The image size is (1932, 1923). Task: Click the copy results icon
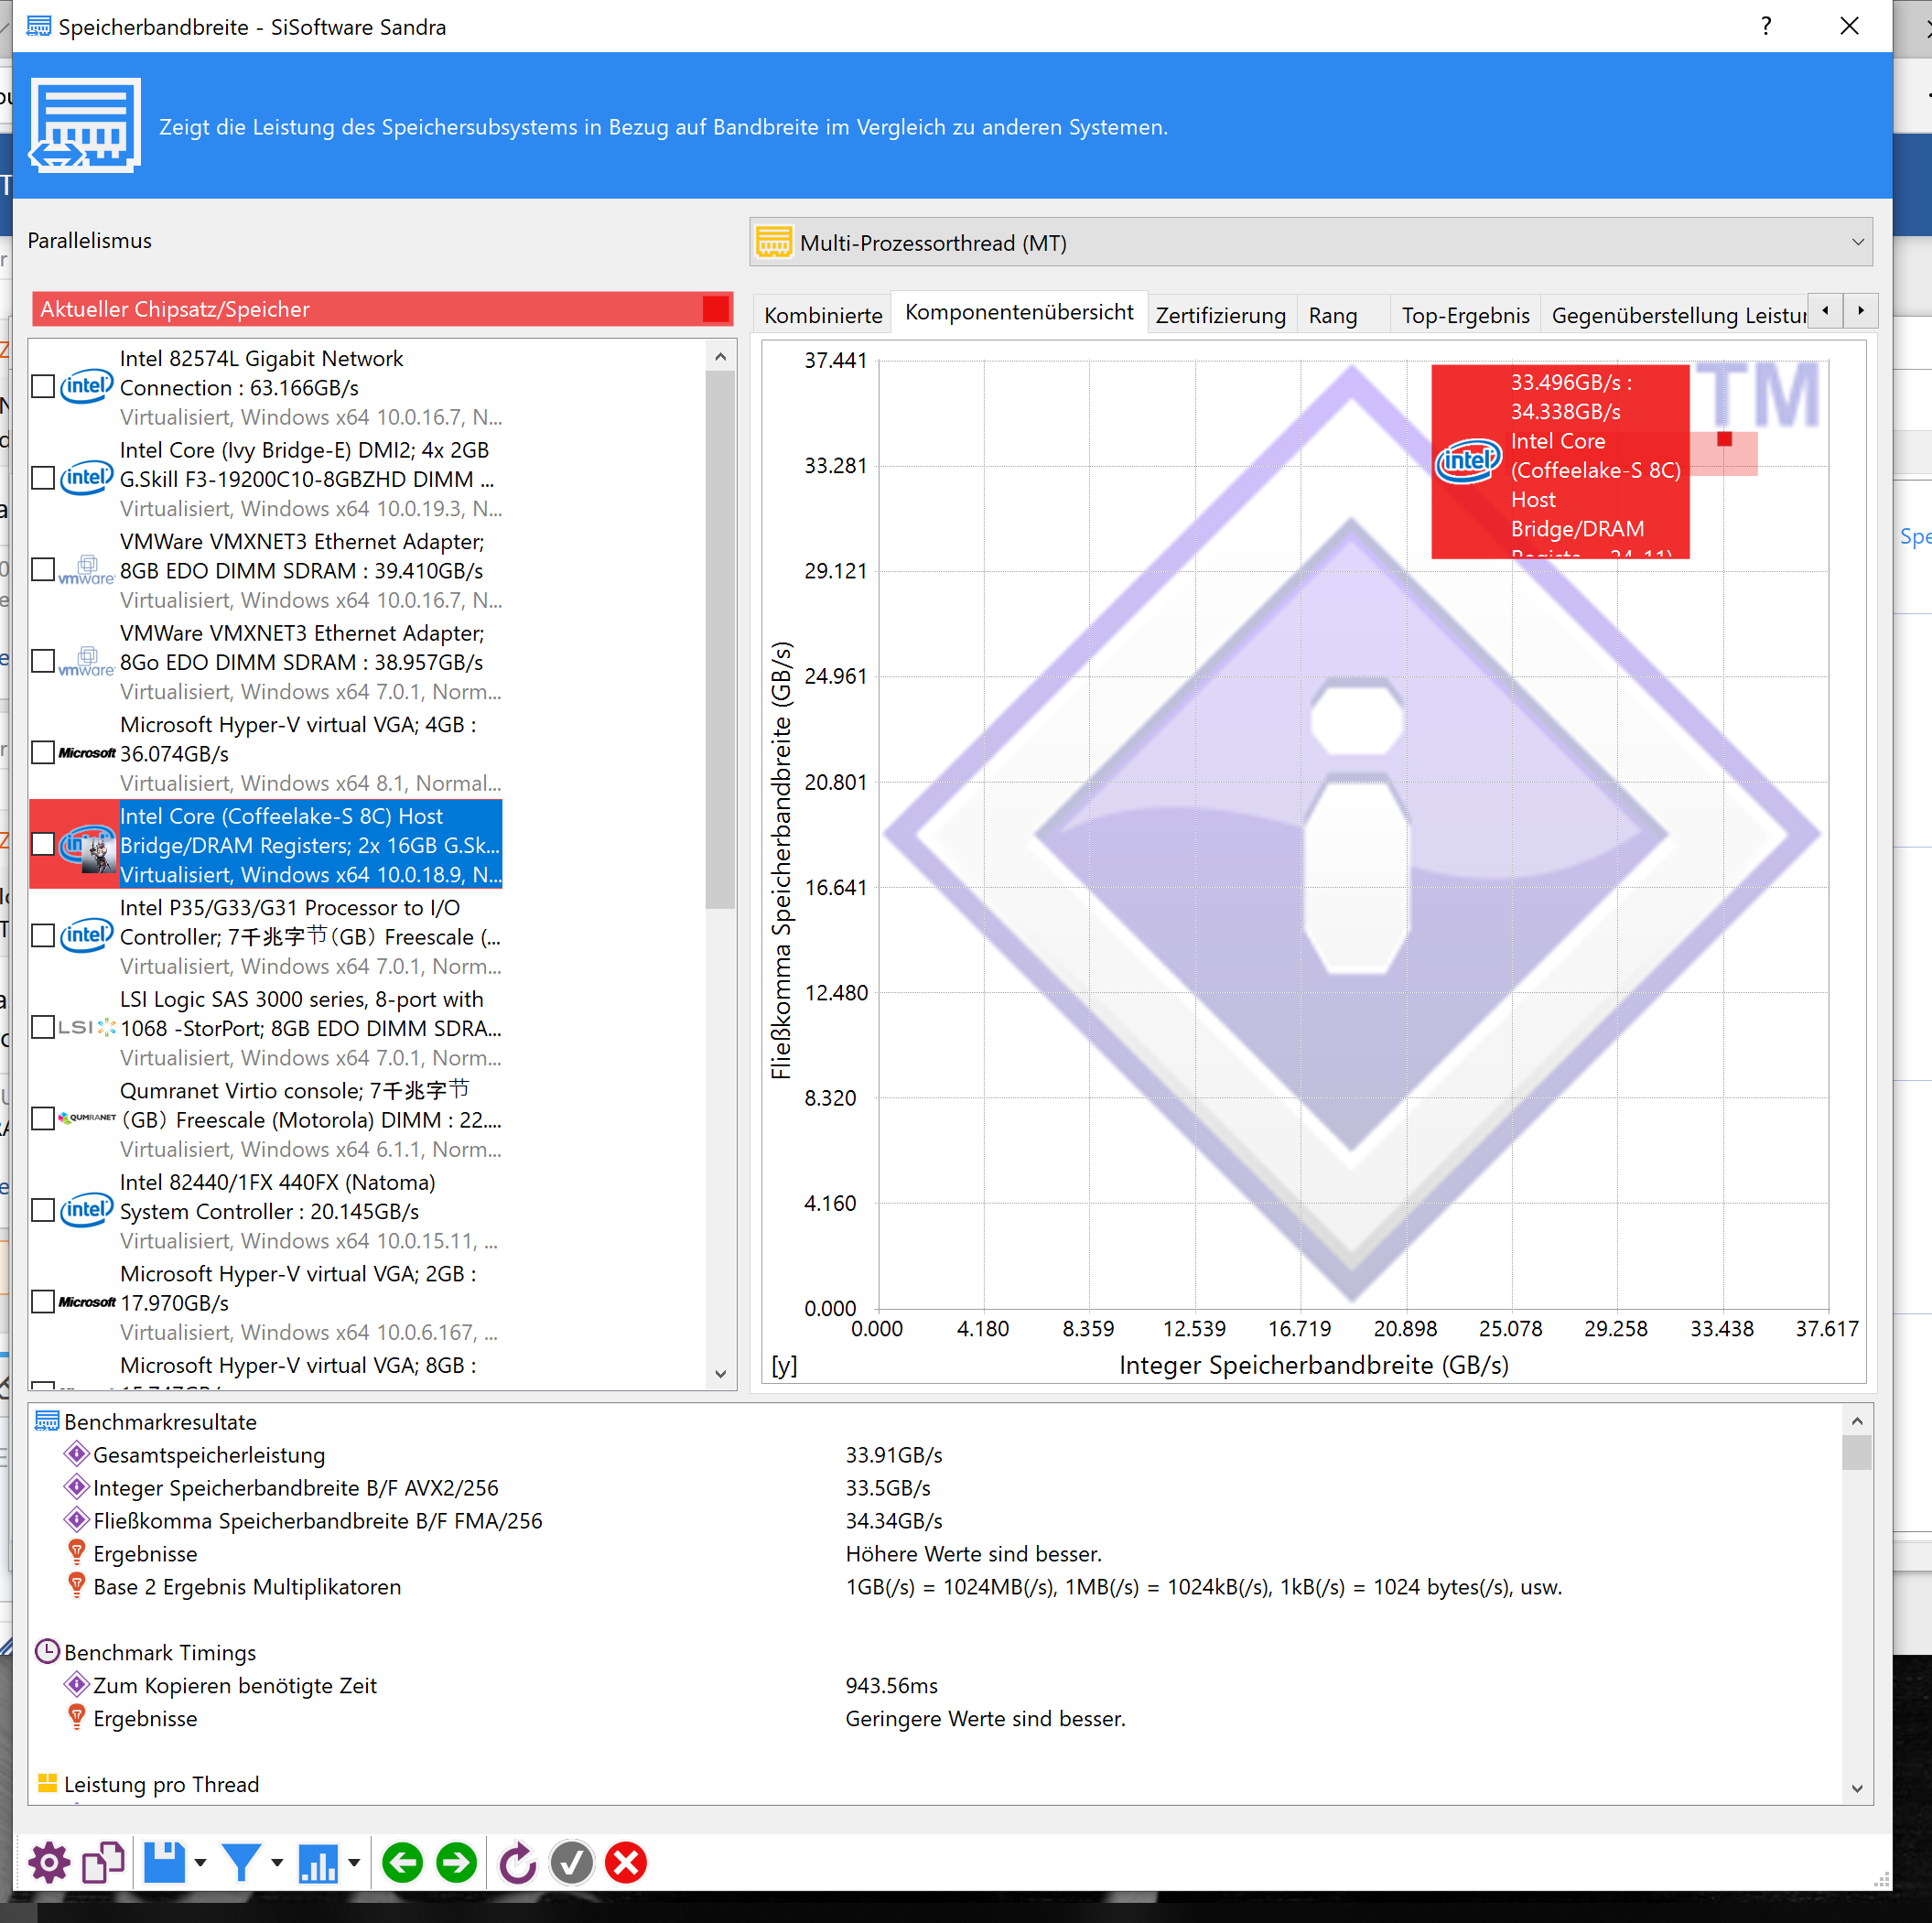tap(103, 1863)
